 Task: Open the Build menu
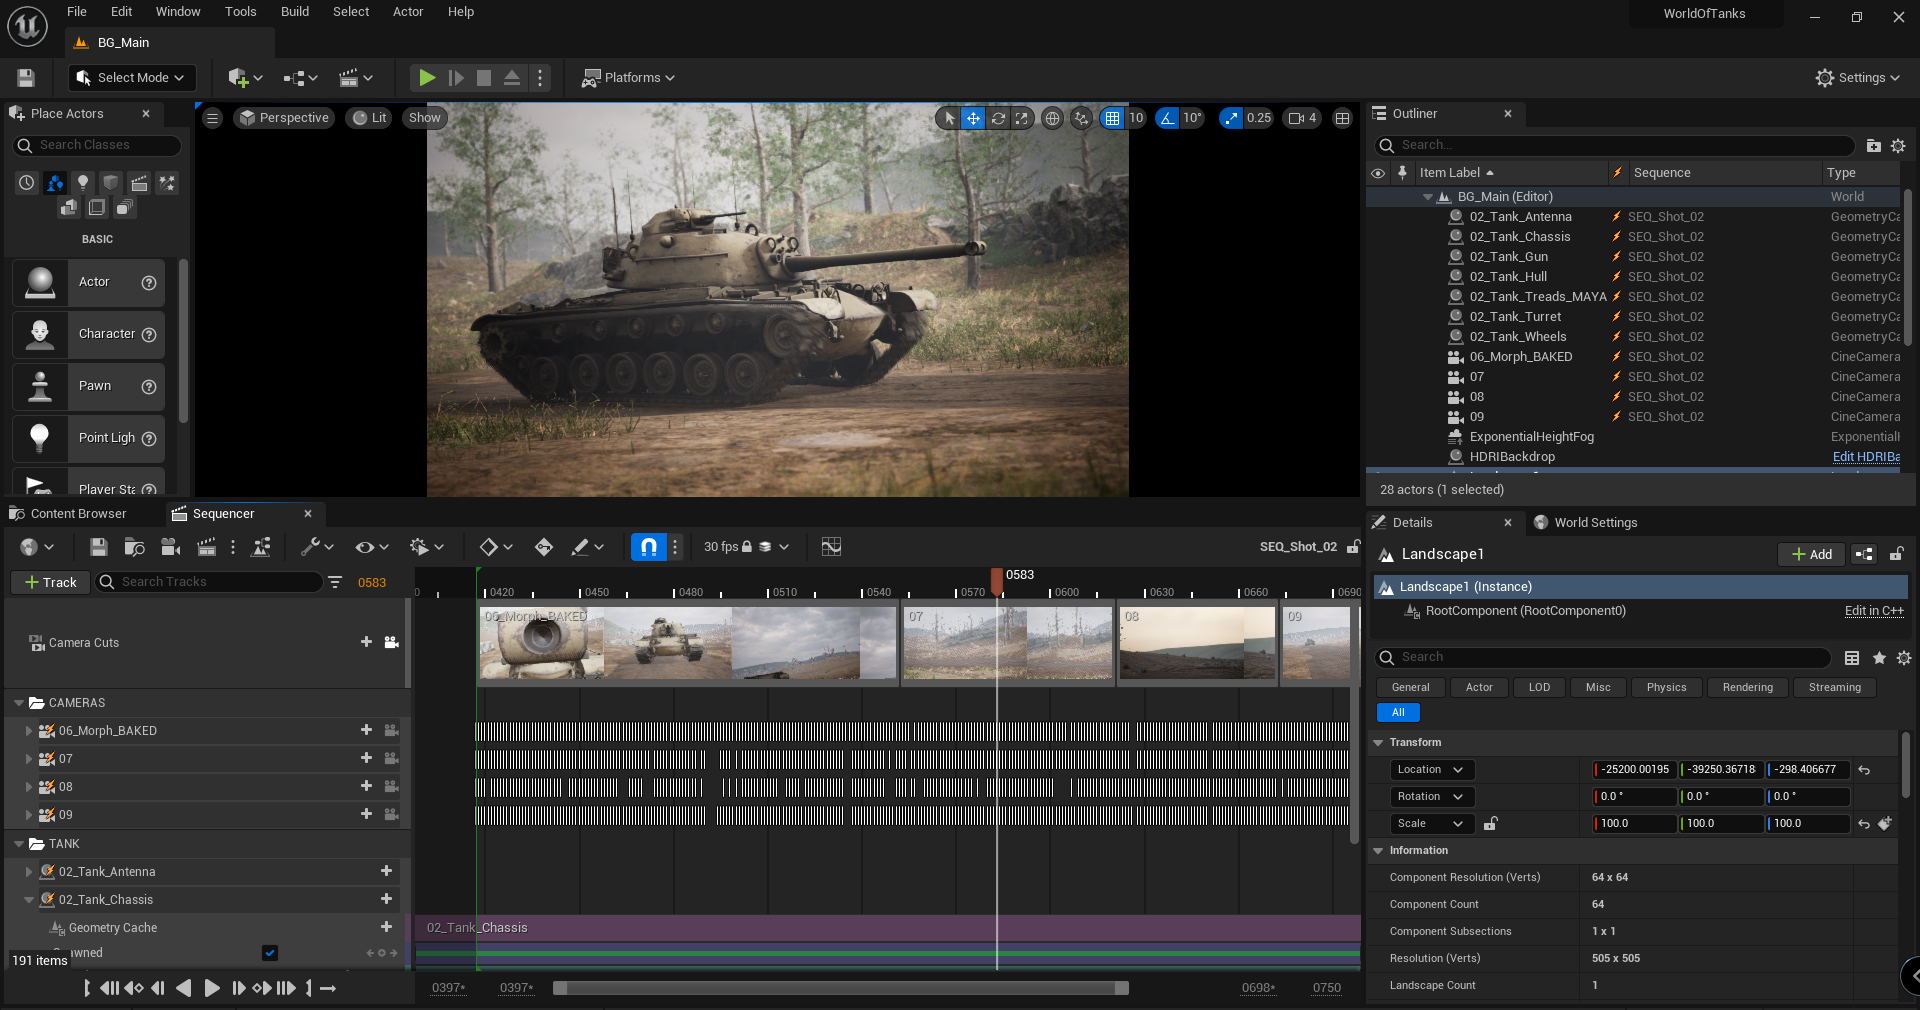[294, 12]
